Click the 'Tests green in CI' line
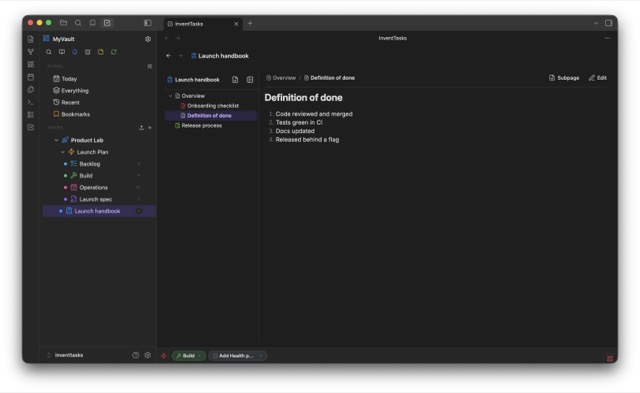Image resolution: width=640 pixels, height=393 pixels. 299,122
